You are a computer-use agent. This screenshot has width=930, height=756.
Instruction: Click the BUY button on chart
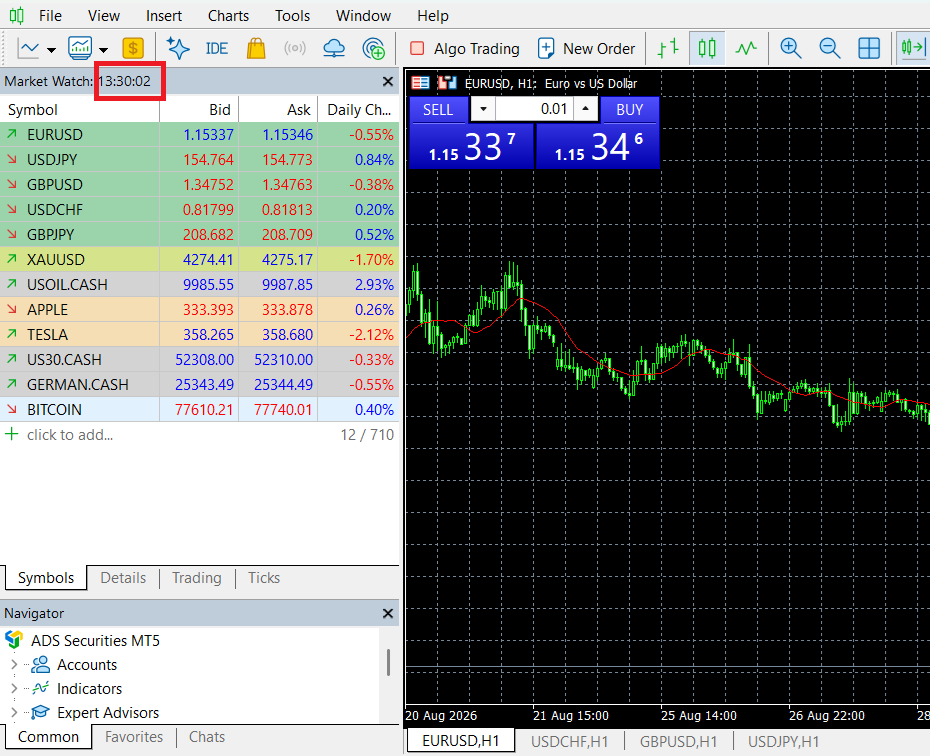coord(629,110)
